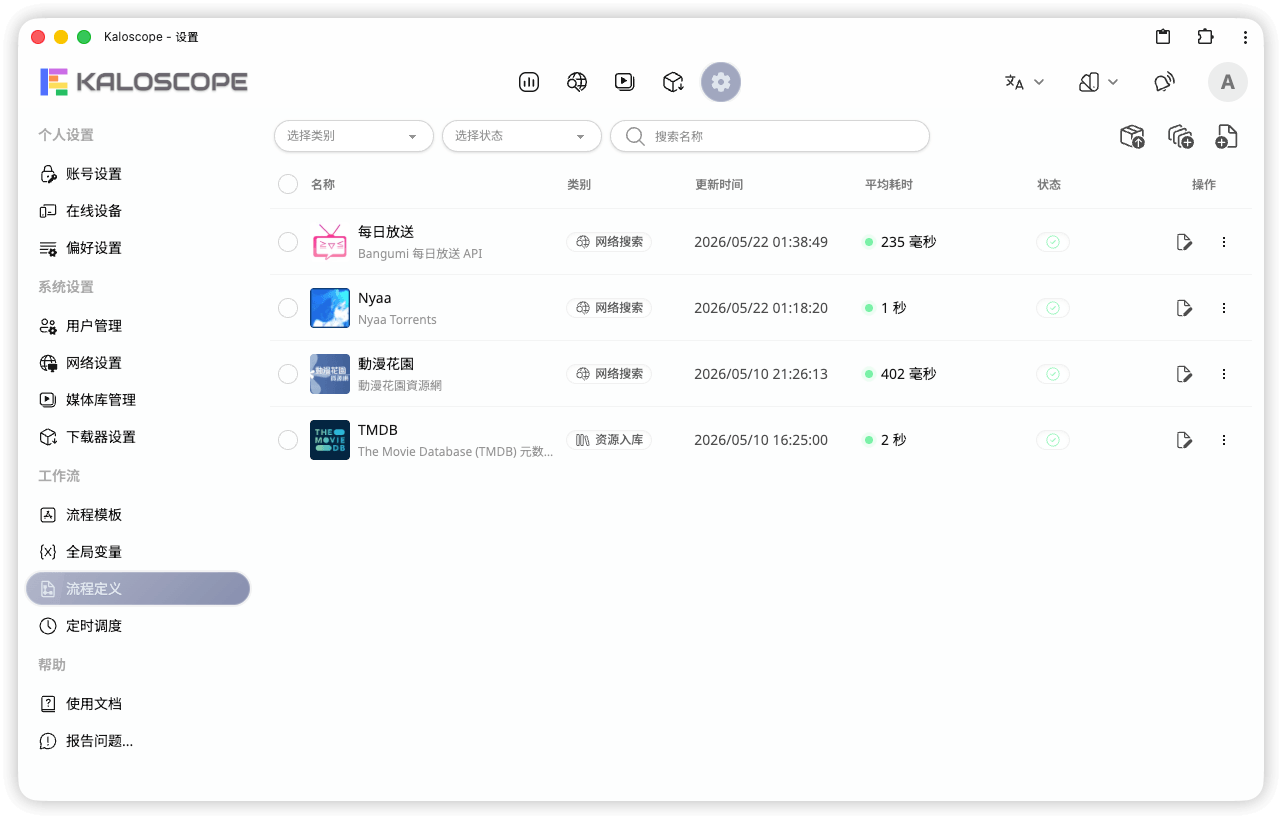Edit the 動漫花園 flow definition
The width and height of the screenshot is (1282, 819).
tap(1185, 374)
